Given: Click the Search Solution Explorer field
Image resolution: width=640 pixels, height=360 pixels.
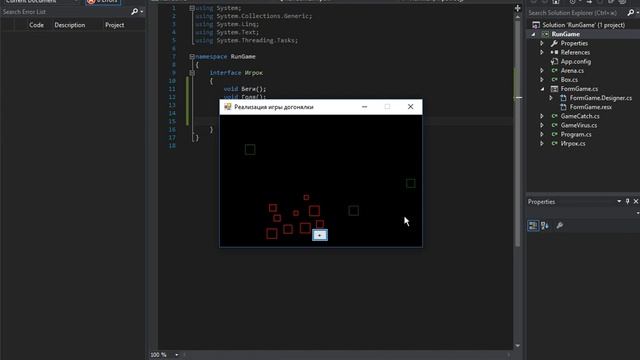Looking at the screenshot, I should click(577, 13).
